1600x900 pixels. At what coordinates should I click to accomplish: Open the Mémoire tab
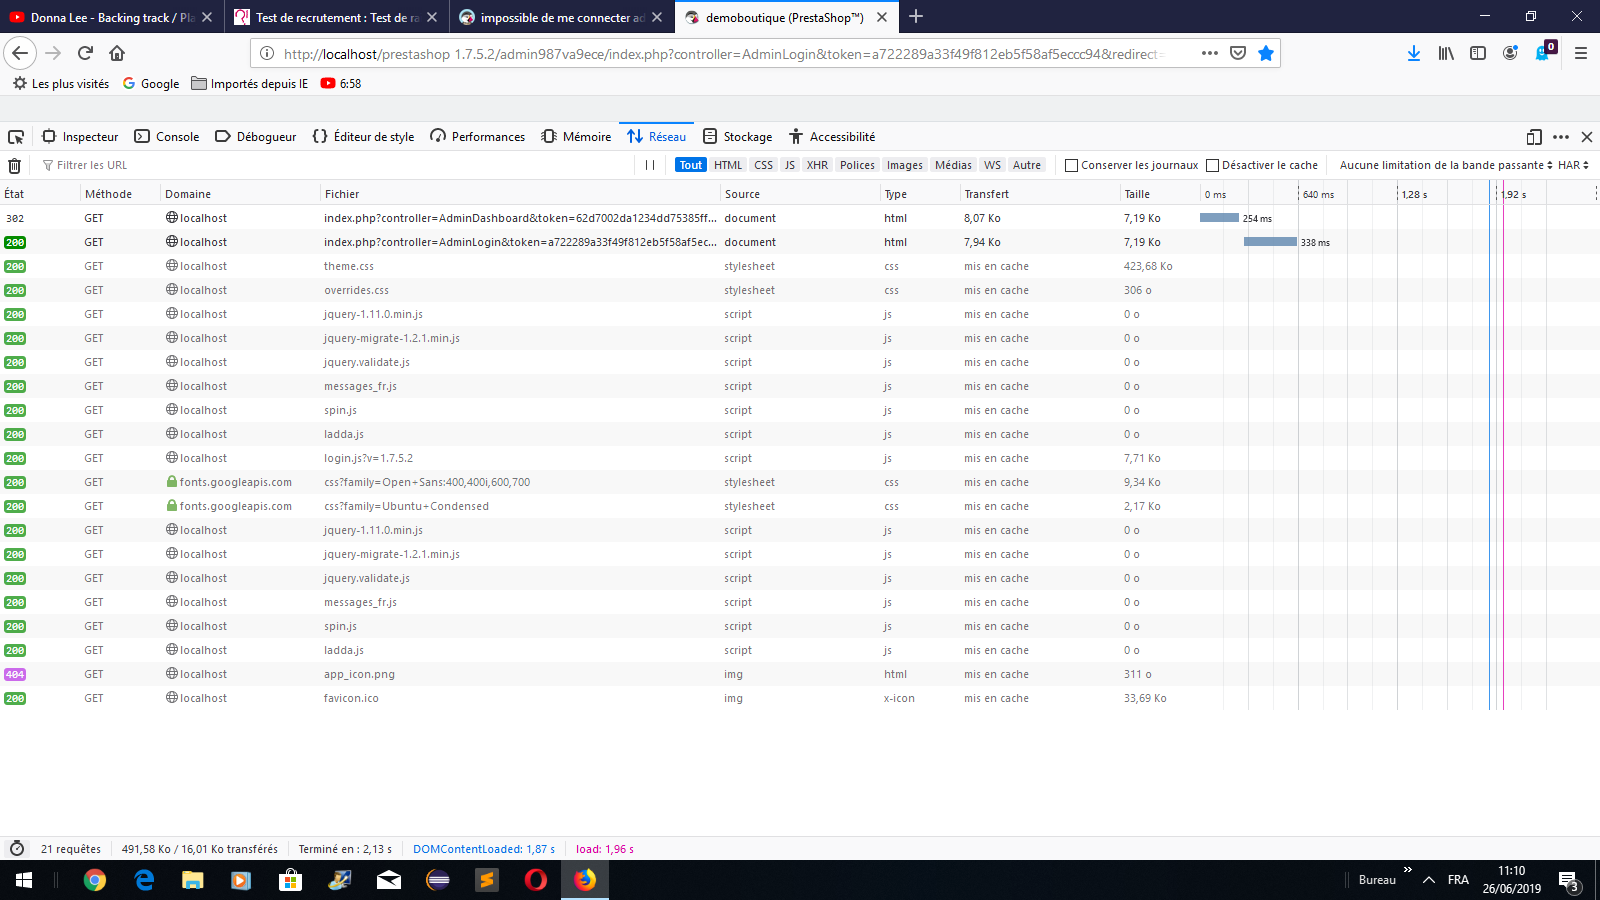tap(576, 137)
